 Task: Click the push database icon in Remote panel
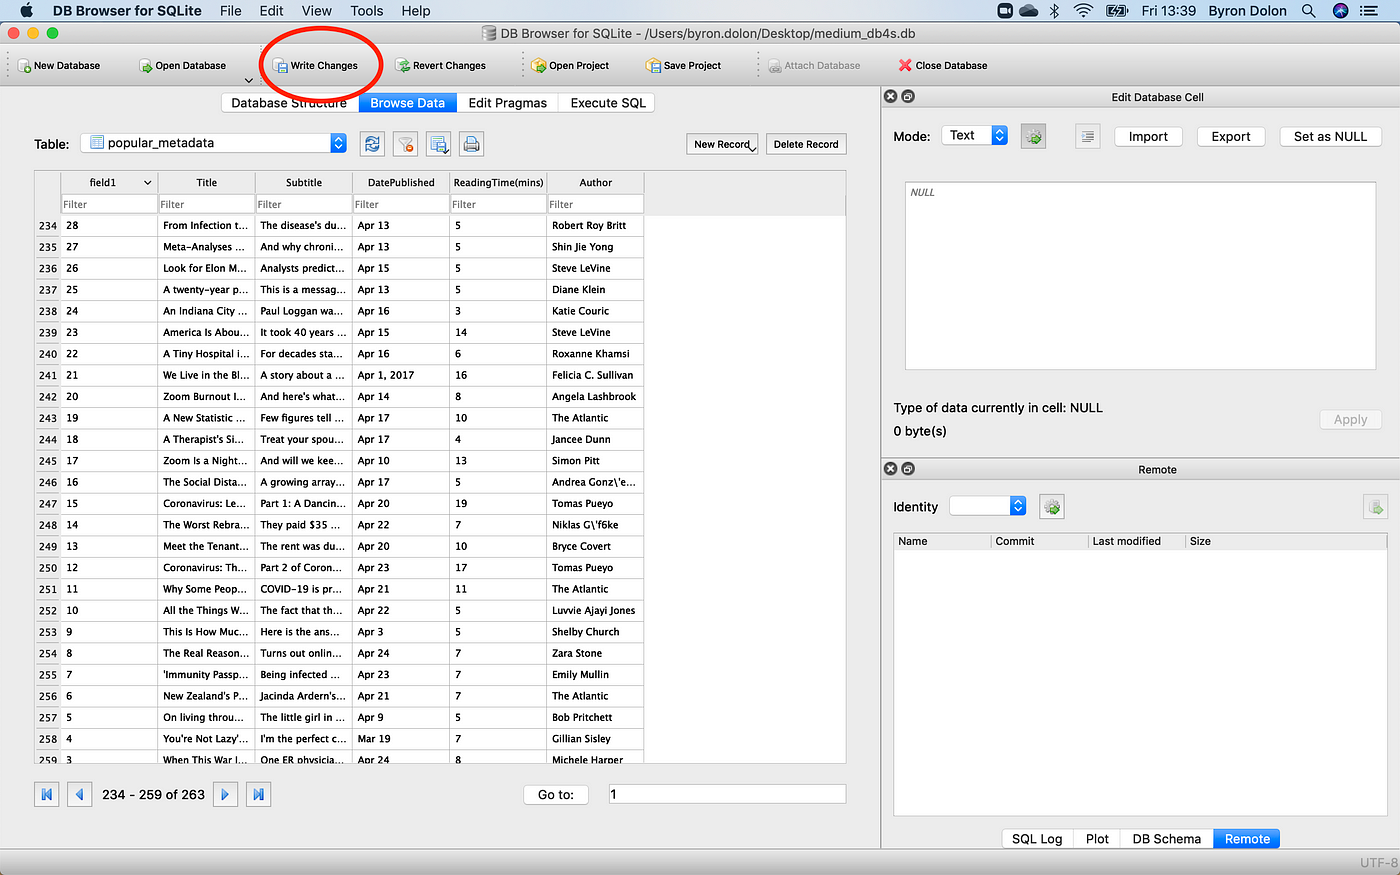click(1375, 507)
